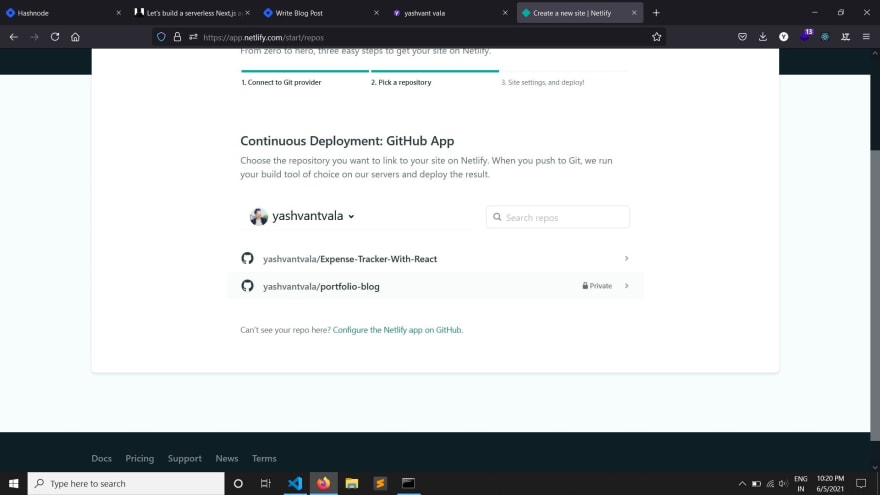Click the React developer tools extension icon
The width and height of the screenshot is (880, 495).
tap(825, 37)
